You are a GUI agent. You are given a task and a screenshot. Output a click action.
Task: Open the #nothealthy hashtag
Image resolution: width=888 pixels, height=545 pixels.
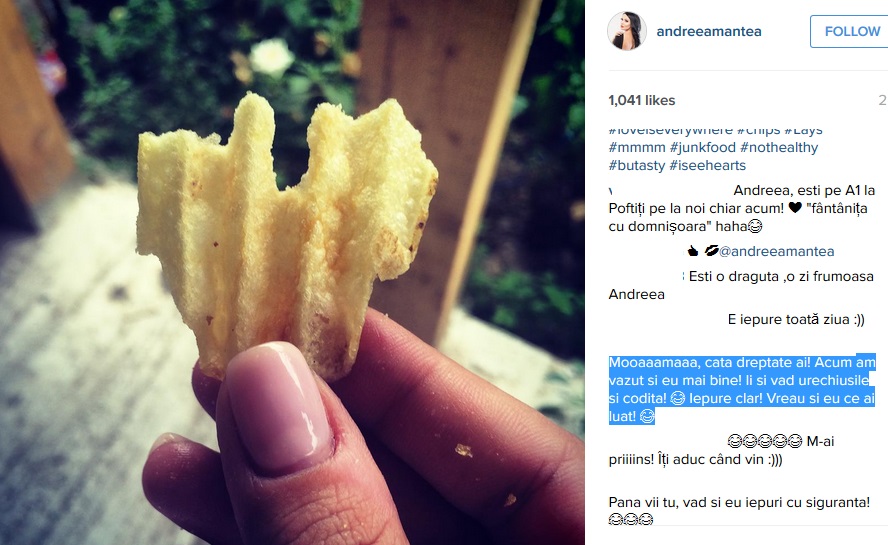[x=779, y=148]
